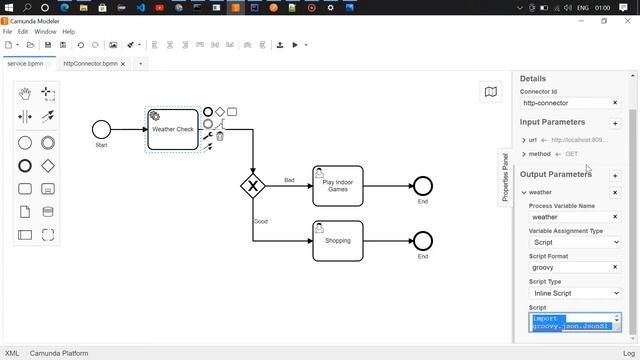Change element type with wrench icon
640x360 pixels.
click(x=208, y=136)
